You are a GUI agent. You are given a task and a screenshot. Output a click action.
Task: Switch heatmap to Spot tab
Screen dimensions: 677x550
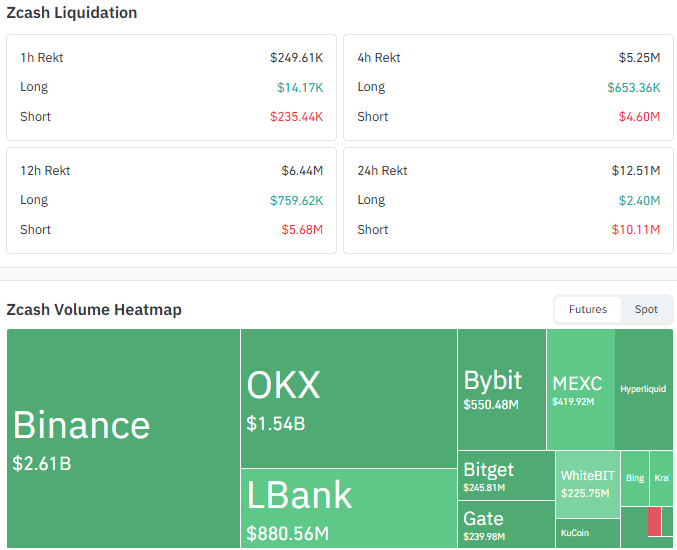646,309
